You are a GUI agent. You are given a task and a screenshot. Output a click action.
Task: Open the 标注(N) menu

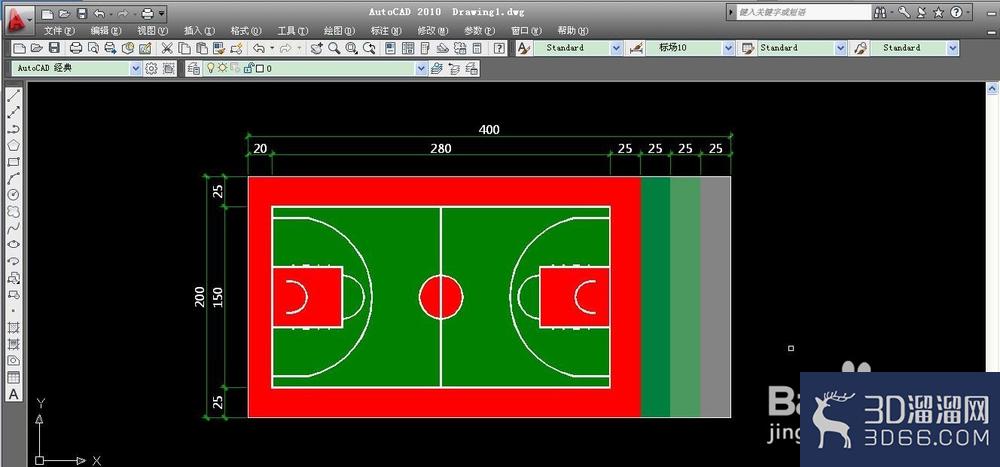pyautogui.click(x=386, y=31)
